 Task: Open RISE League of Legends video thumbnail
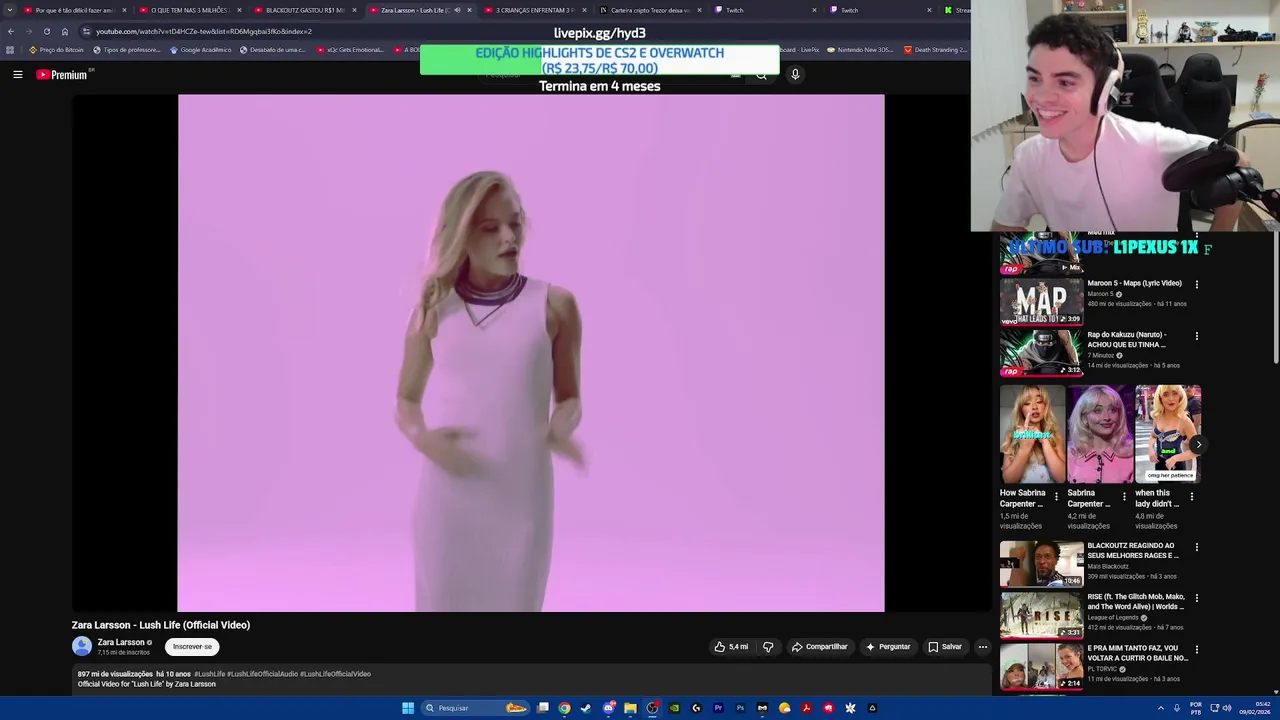(1041, 614)
